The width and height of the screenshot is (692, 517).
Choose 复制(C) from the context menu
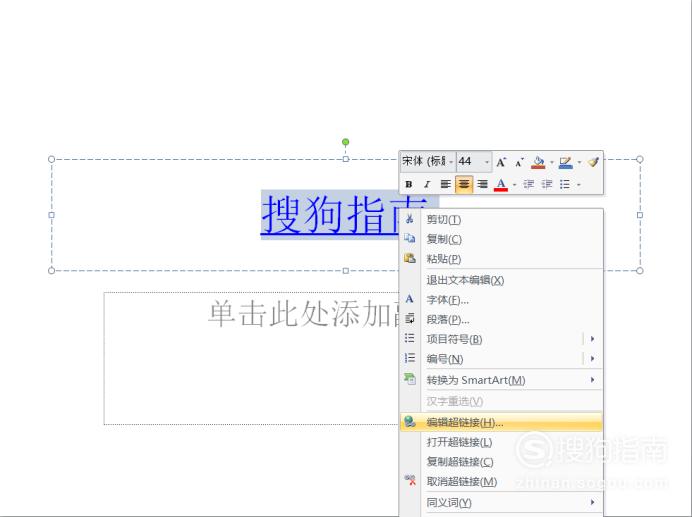coord(501,239)
